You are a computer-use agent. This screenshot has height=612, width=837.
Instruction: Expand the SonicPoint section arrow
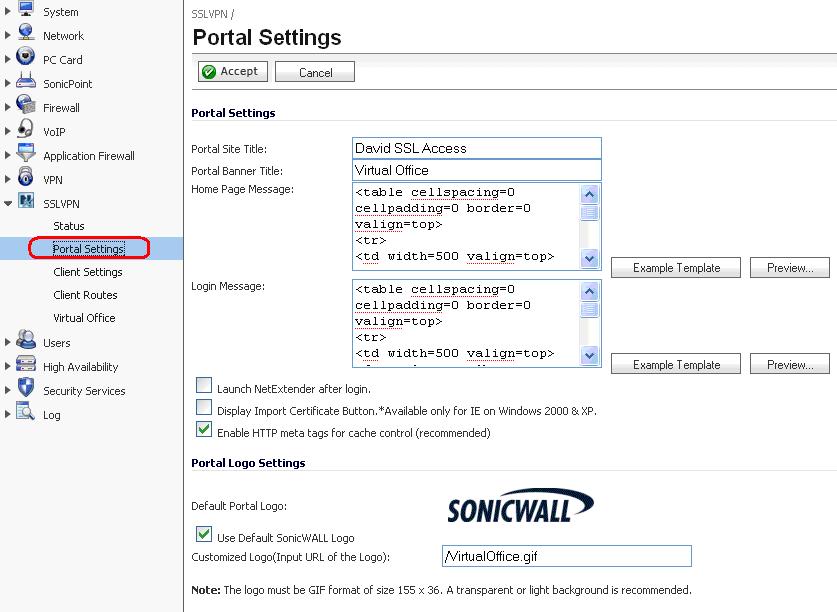click(x=7, y=83)
